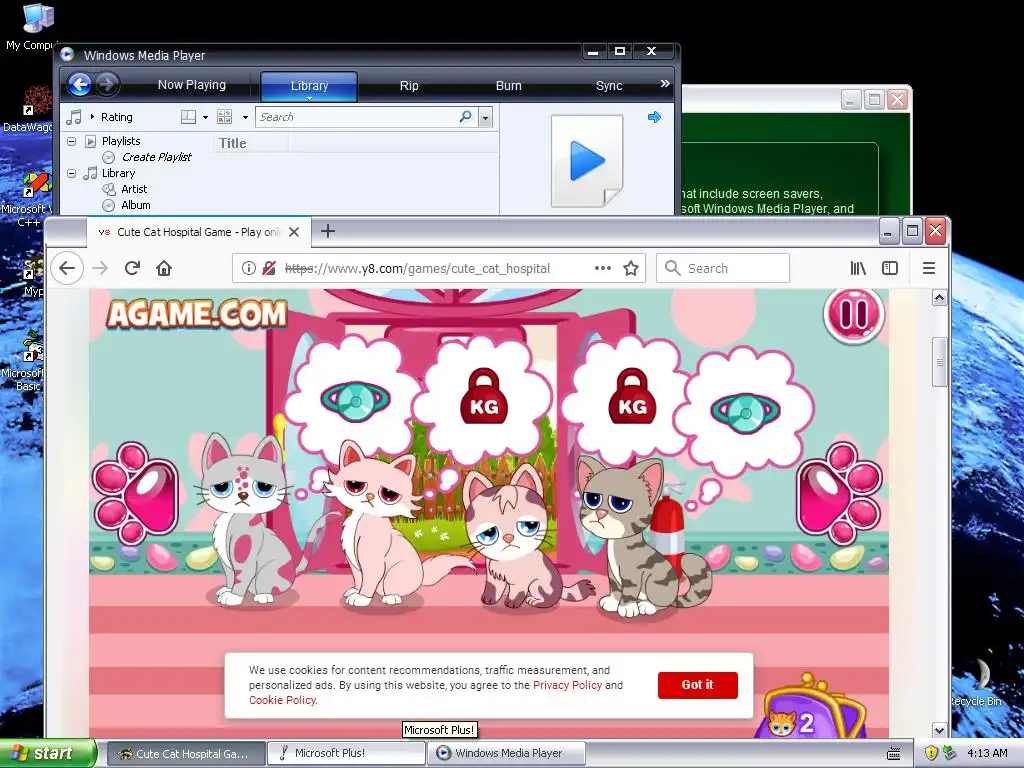Click the page scrollbar down arrow
Image resolution: width=1024 pixels, height=768 pixels.
[x=939, y=730]
